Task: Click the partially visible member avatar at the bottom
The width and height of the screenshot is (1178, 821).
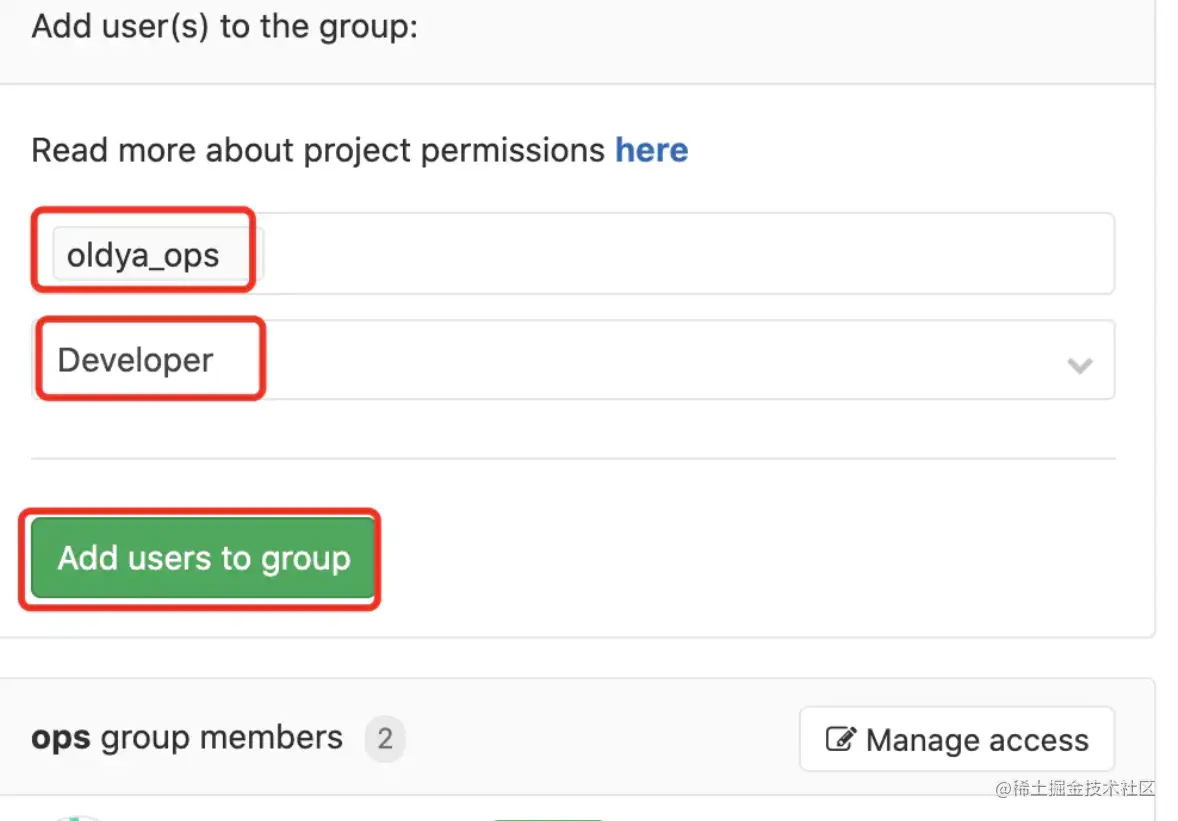Action: tap(75, 818)
